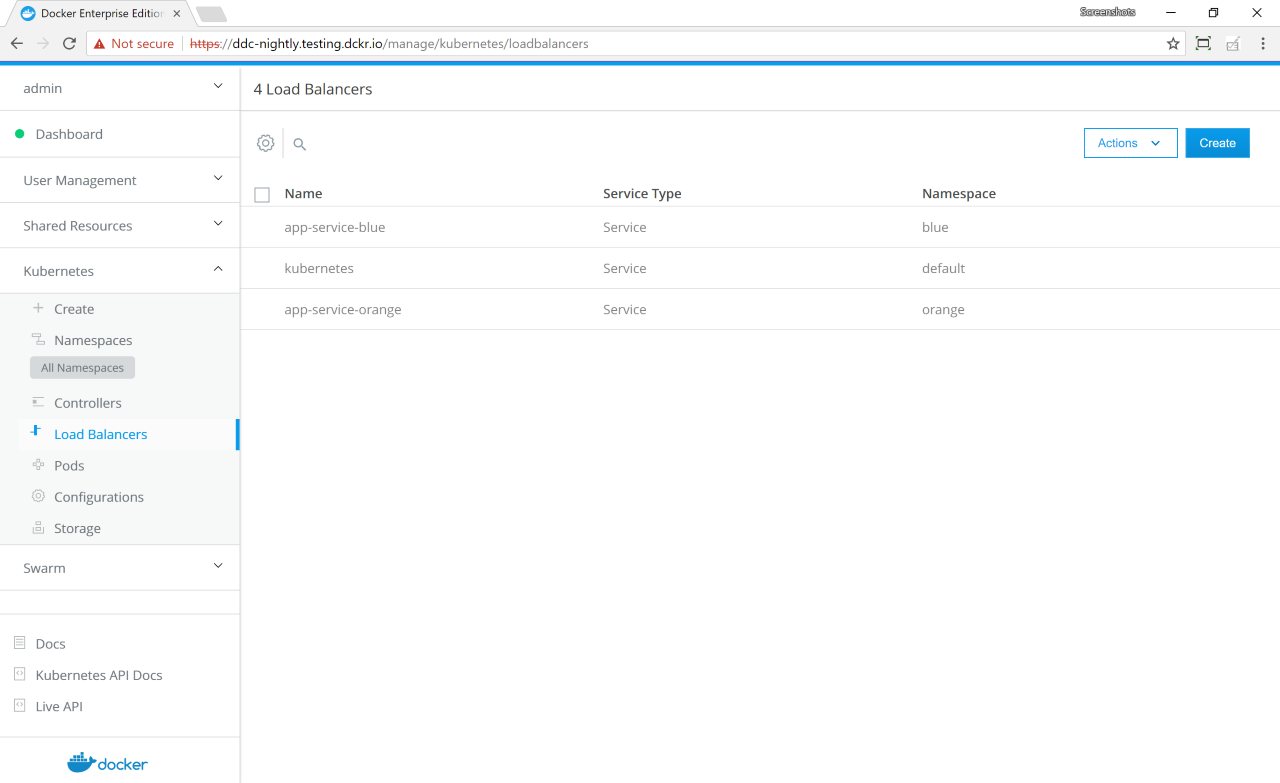Tick the select-all checkbox in table header
Viewport: 1280px width, 783px height.
click(x=262, y=194)
